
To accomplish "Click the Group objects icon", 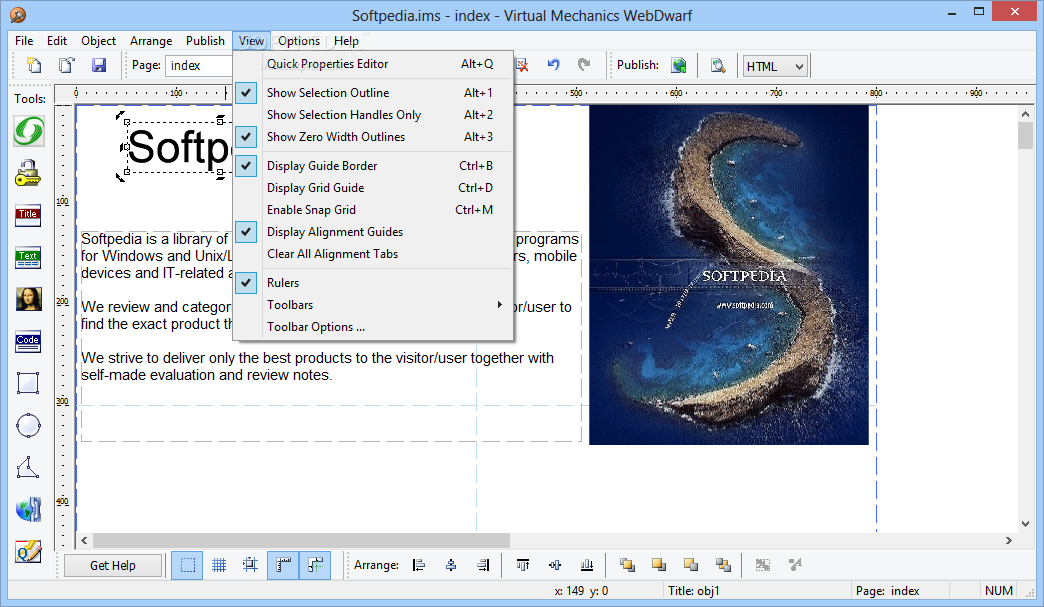I will pyautogui.click(x=762, y=565).
